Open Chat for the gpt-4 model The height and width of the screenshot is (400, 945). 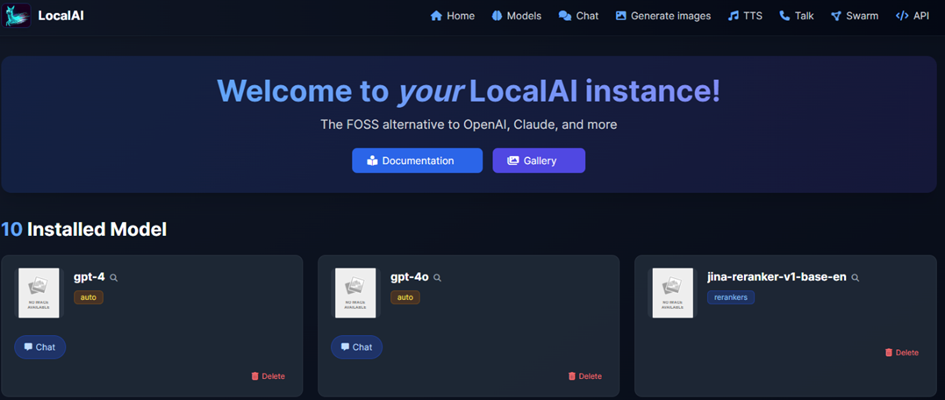tap(40, 347)
